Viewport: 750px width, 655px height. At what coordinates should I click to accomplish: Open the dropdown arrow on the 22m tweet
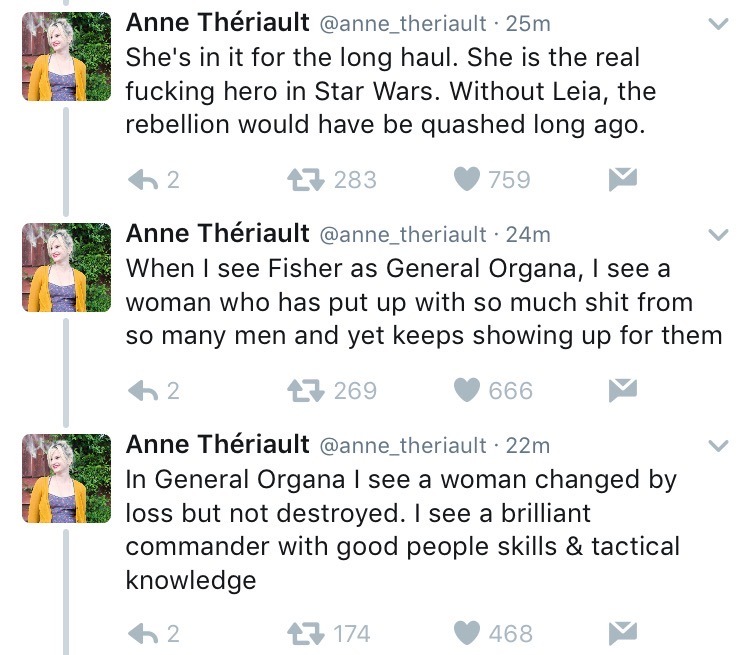717,445
